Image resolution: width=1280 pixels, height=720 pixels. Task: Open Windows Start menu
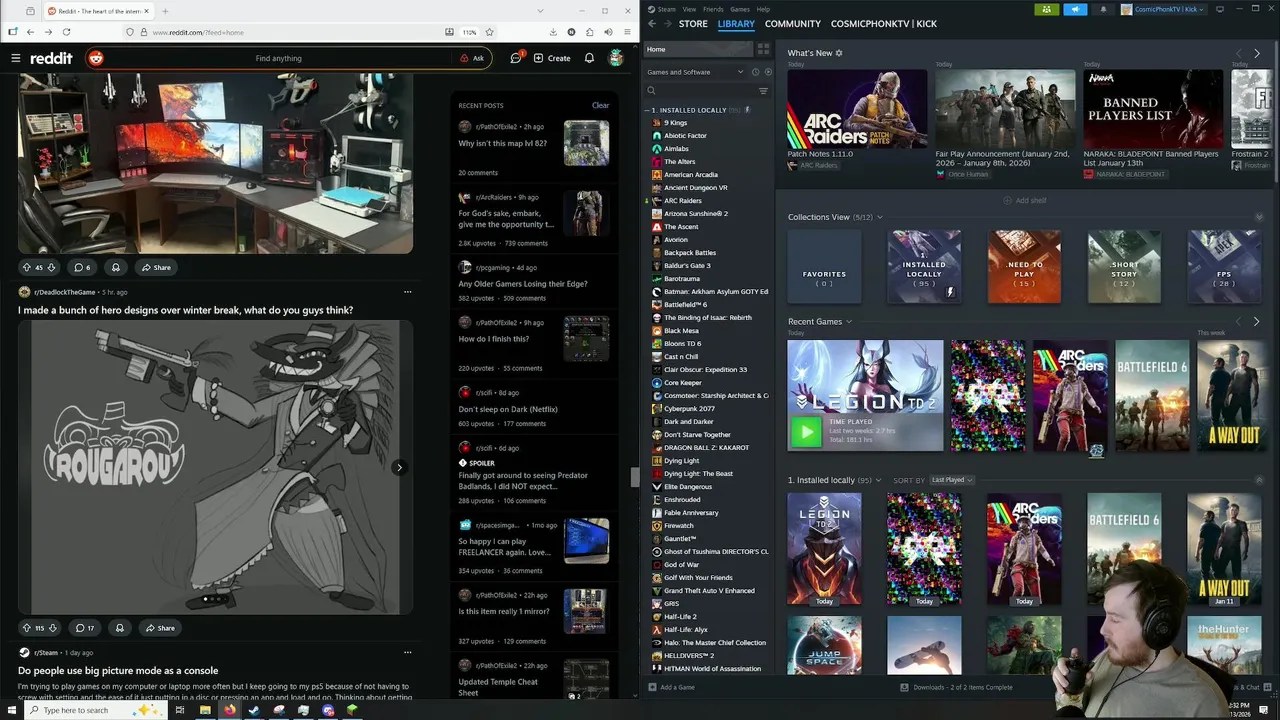point(12,710)
